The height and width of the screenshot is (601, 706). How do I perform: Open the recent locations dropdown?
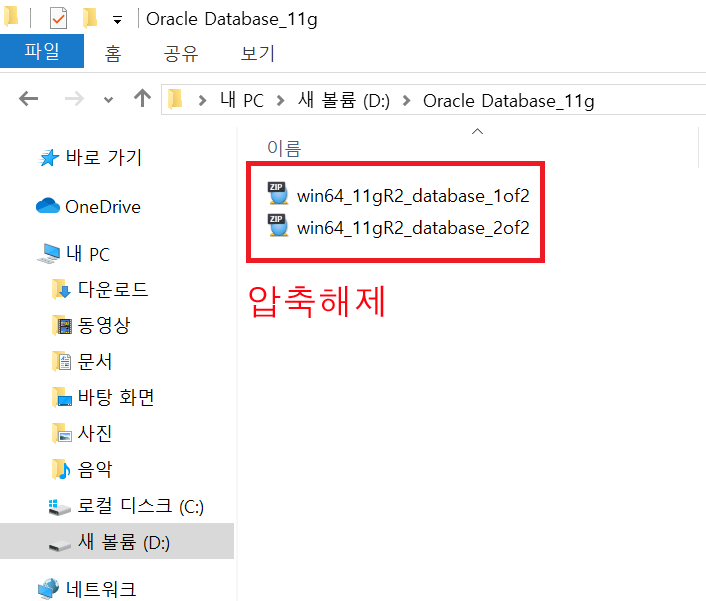pyautogui.click(x=109, y=99)
